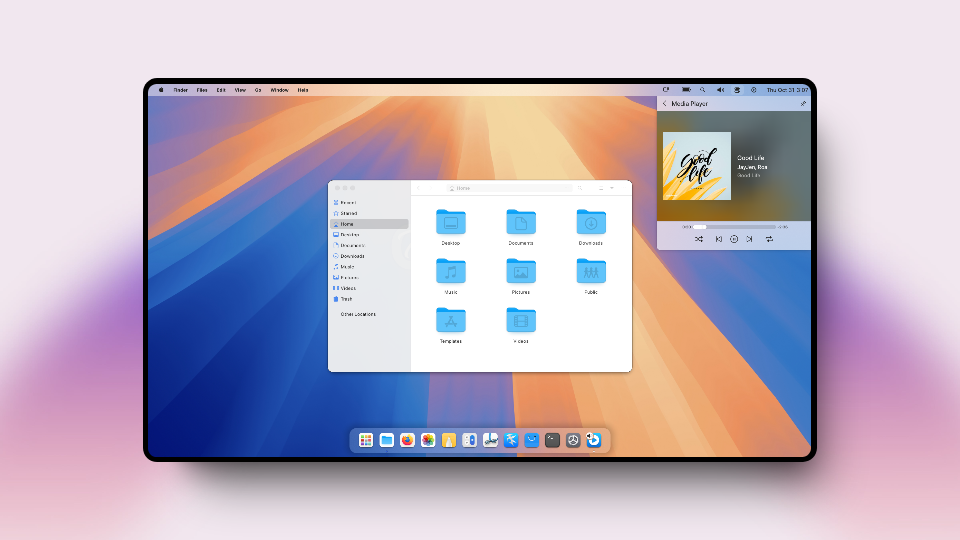Open the Files menu

[x=202, y=90]
